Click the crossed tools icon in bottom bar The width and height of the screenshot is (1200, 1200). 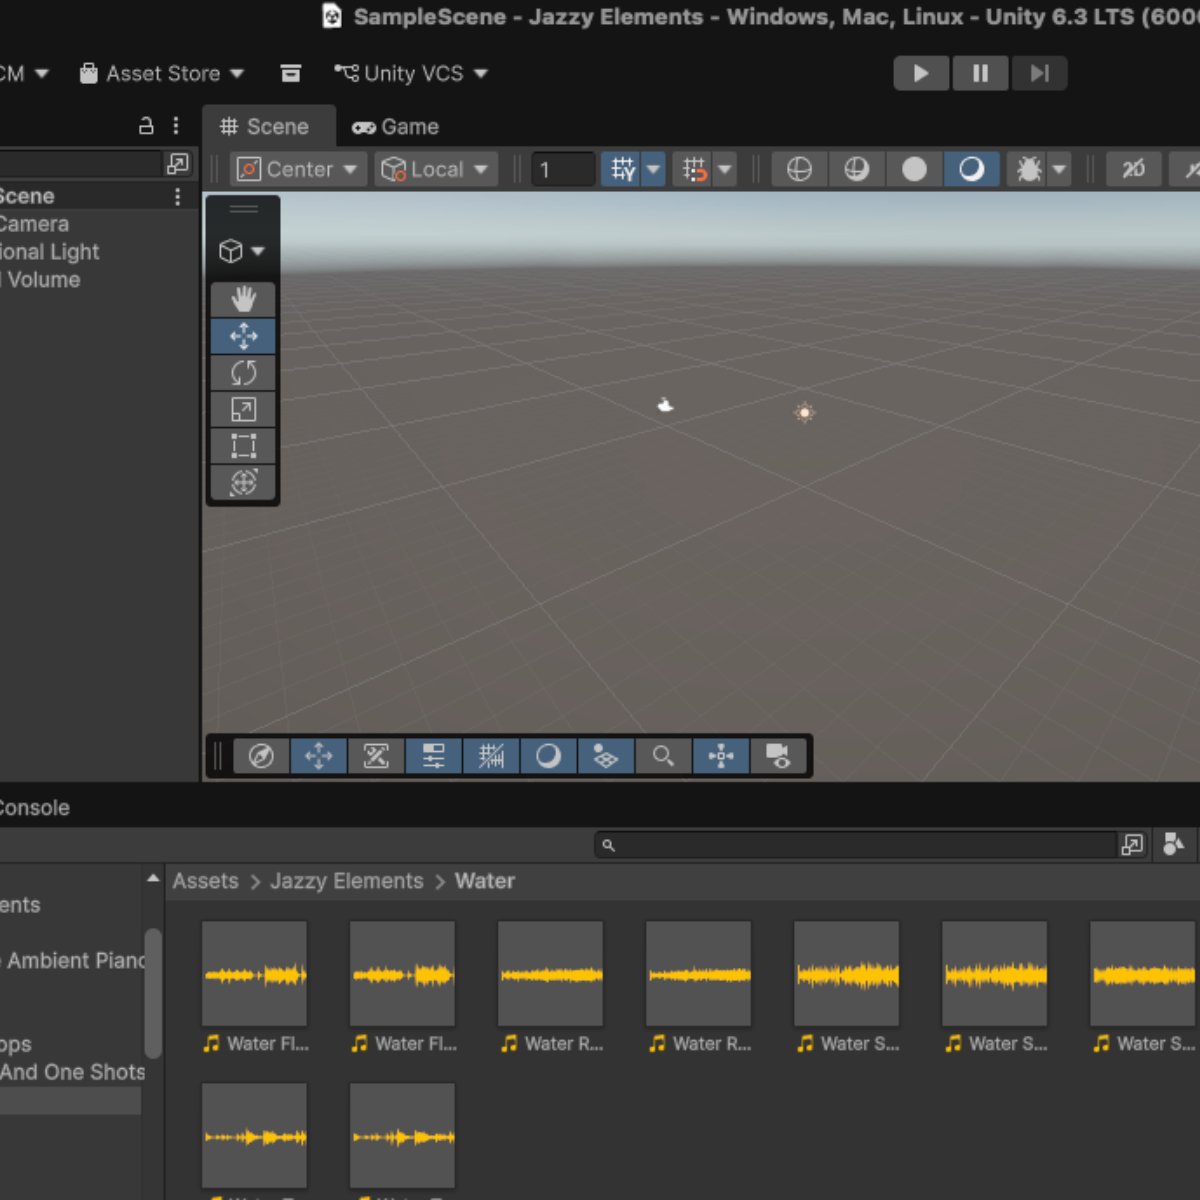tap(376, 756)
